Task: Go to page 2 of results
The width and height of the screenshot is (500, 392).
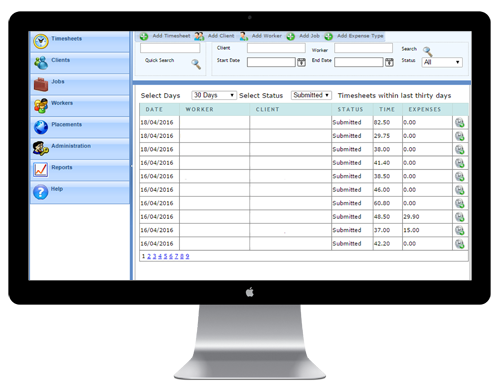Action: (x=149, y=256)
